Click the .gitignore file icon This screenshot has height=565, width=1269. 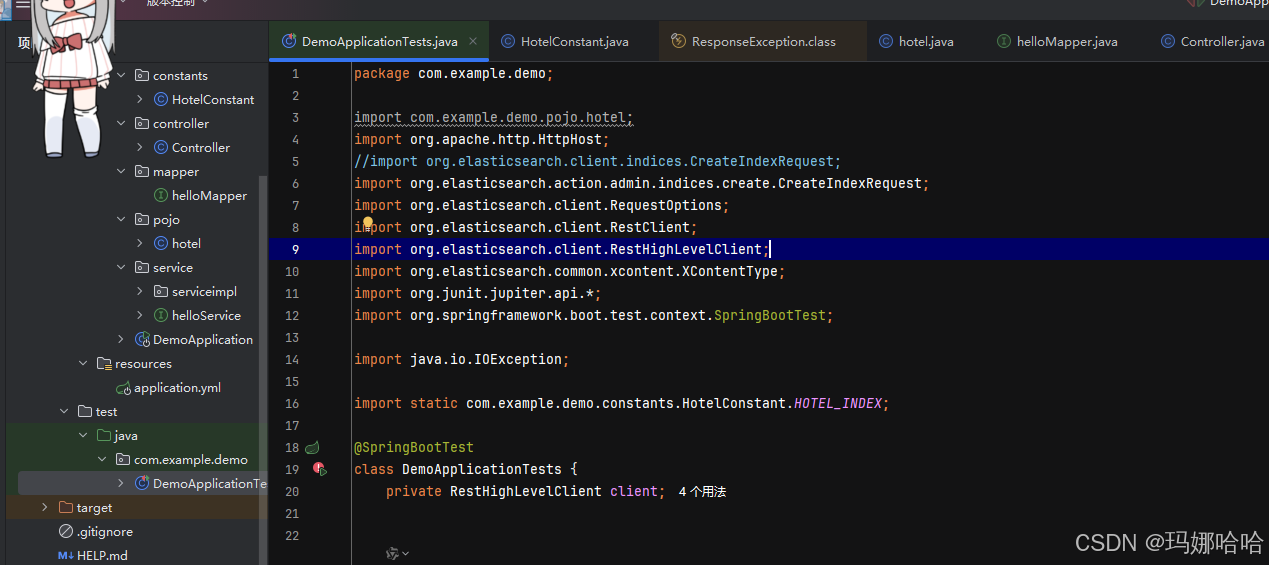point(66,531)
